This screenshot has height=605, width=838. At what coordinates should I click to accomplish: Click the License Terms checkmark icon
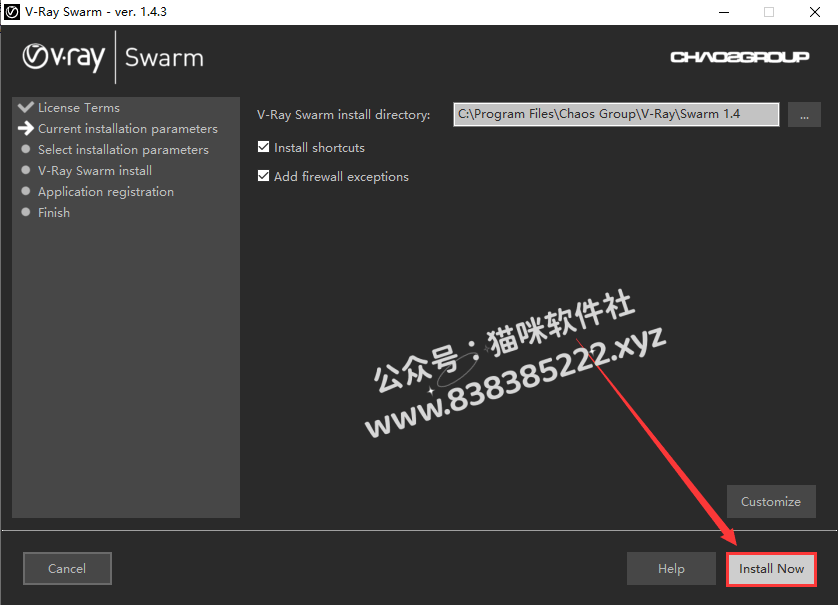[26, 106]
